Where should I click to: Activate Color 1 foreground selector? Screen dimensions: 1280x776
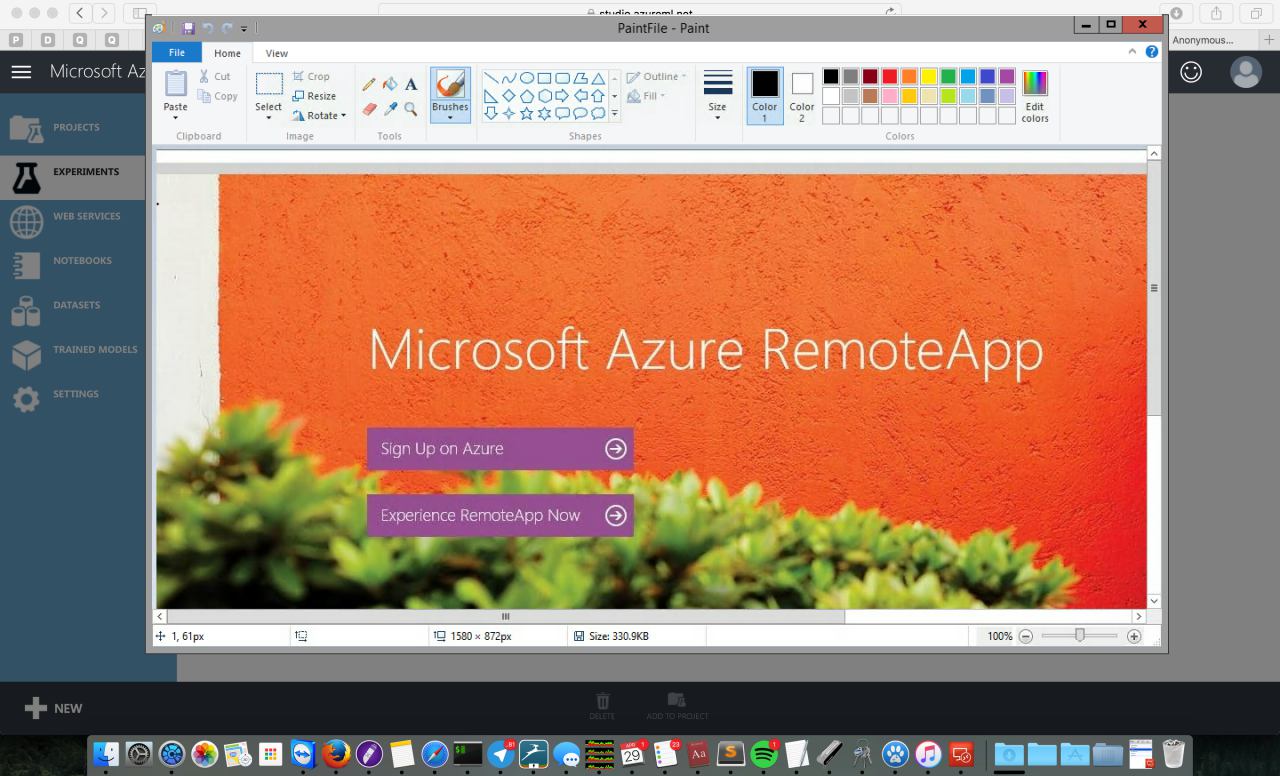765,96
